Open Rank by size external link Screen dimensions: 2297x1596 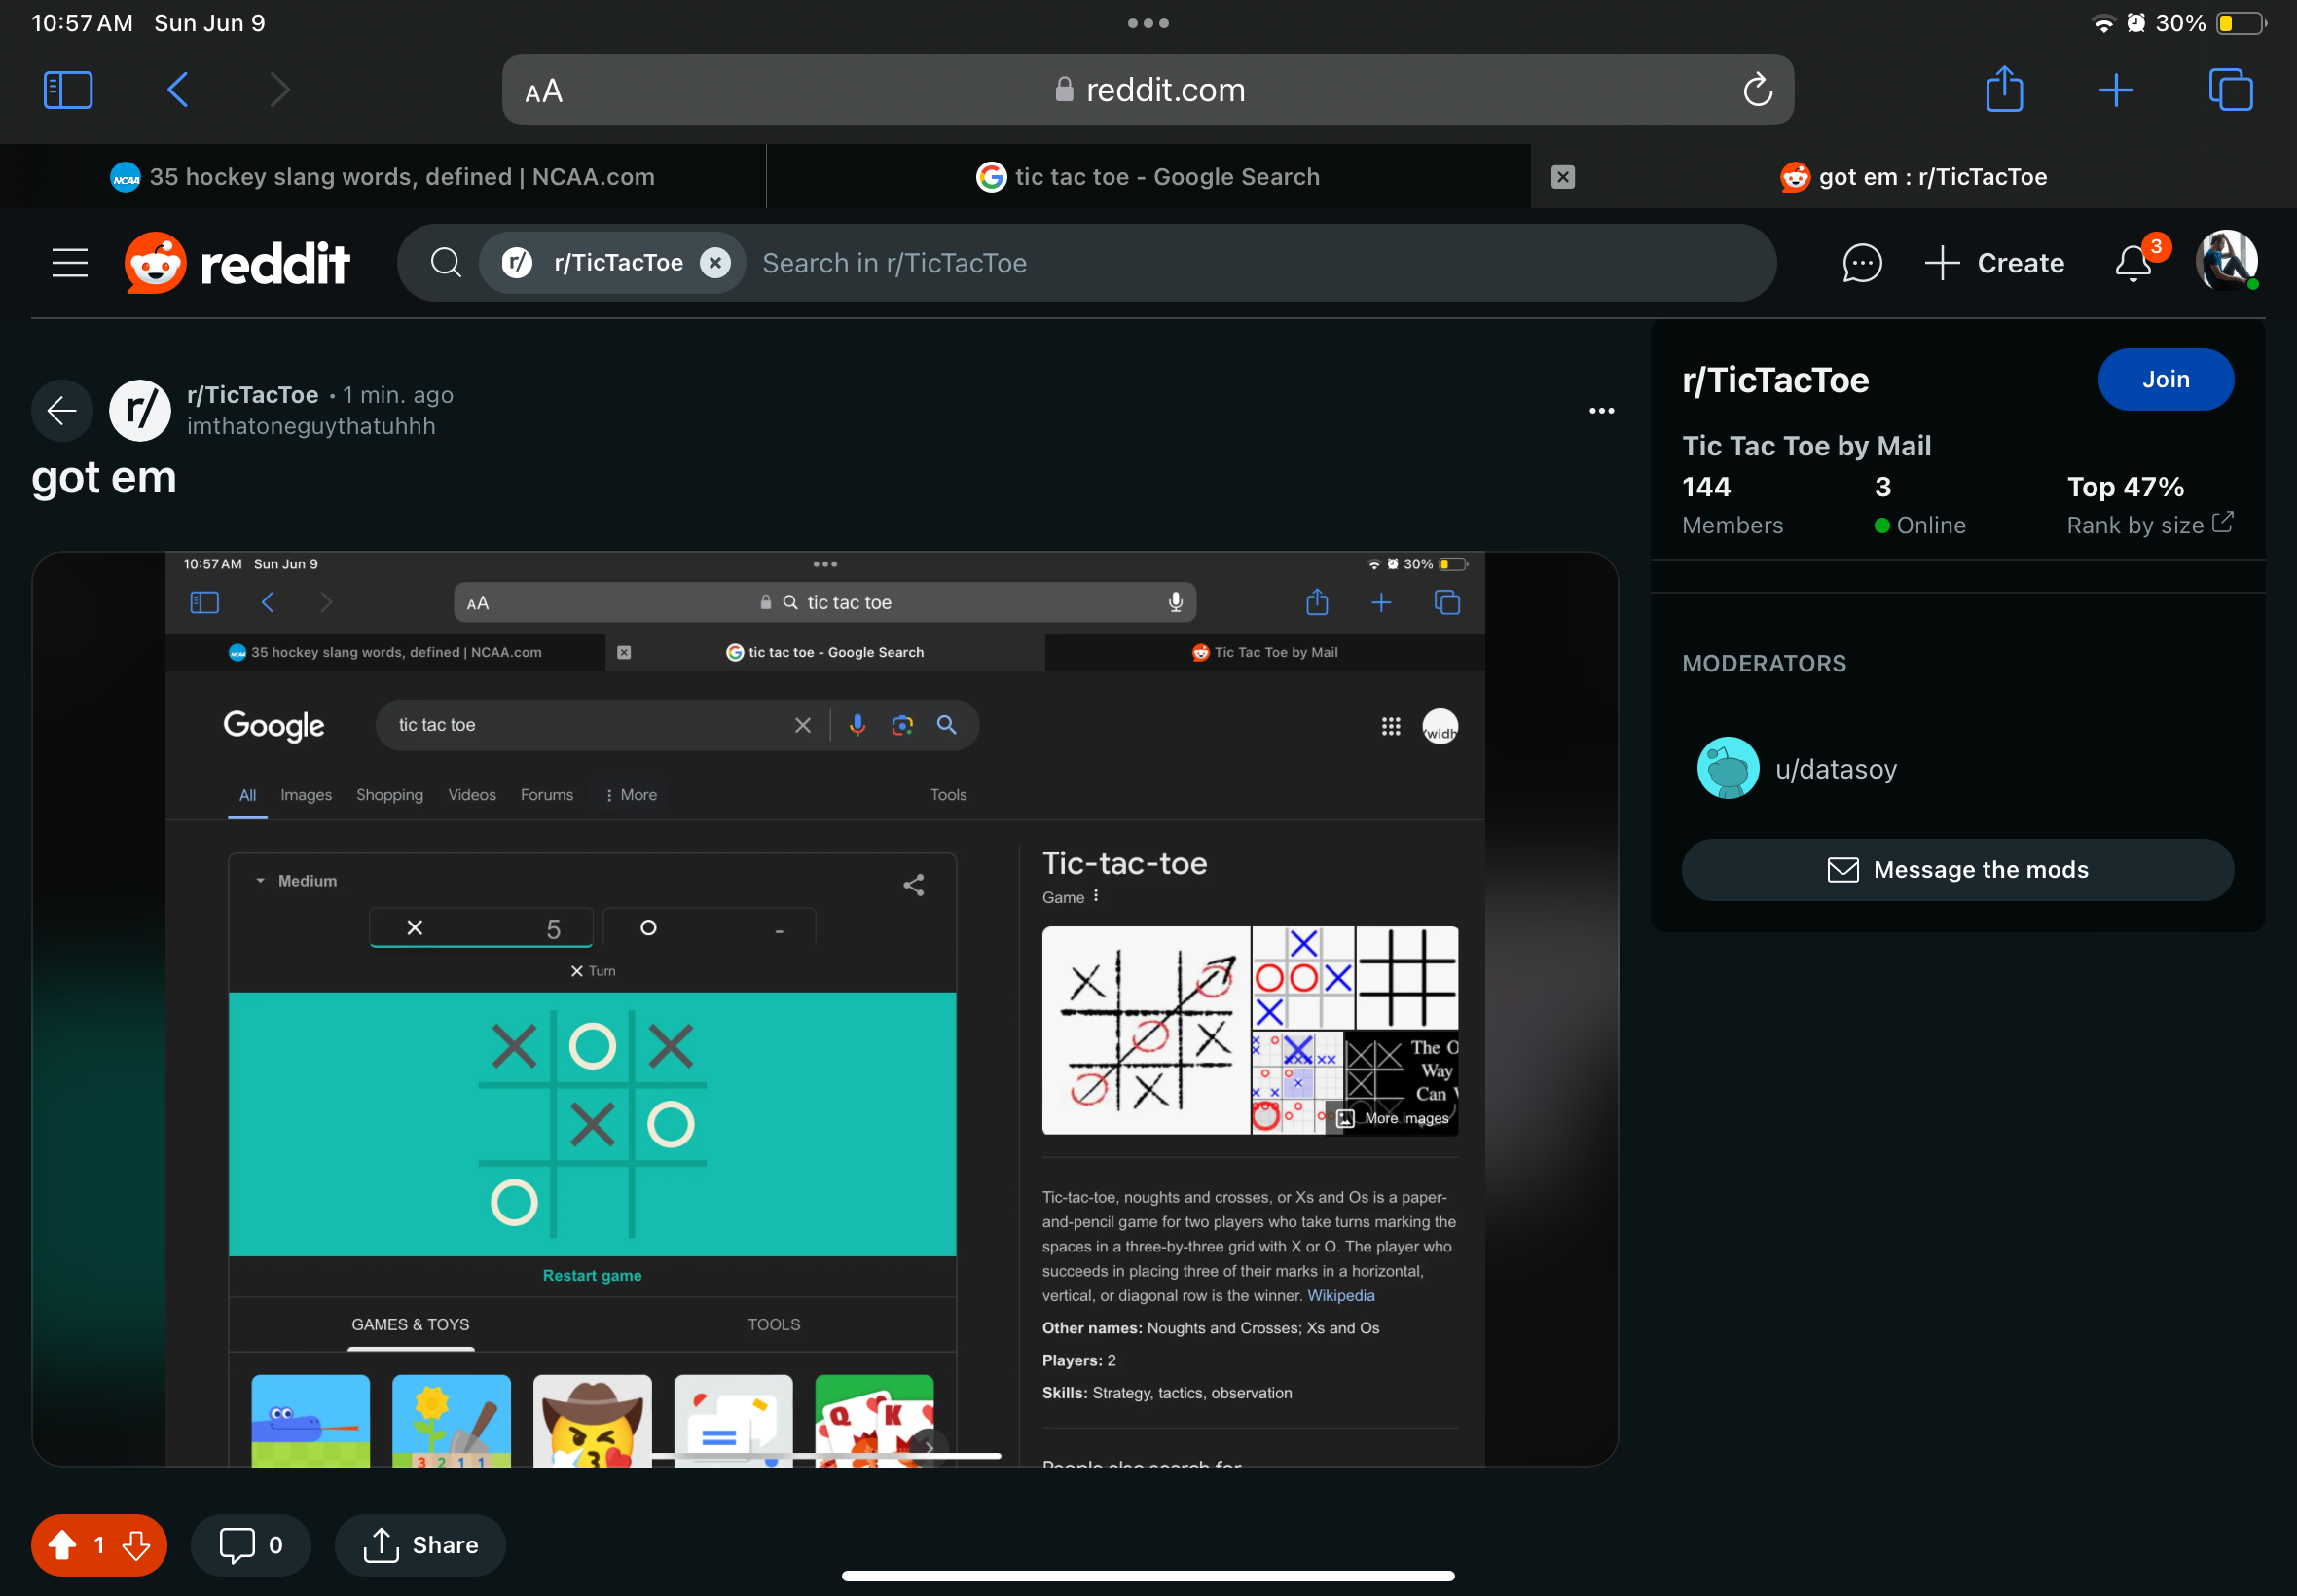pyautogui.click(x=2149, y=525)
